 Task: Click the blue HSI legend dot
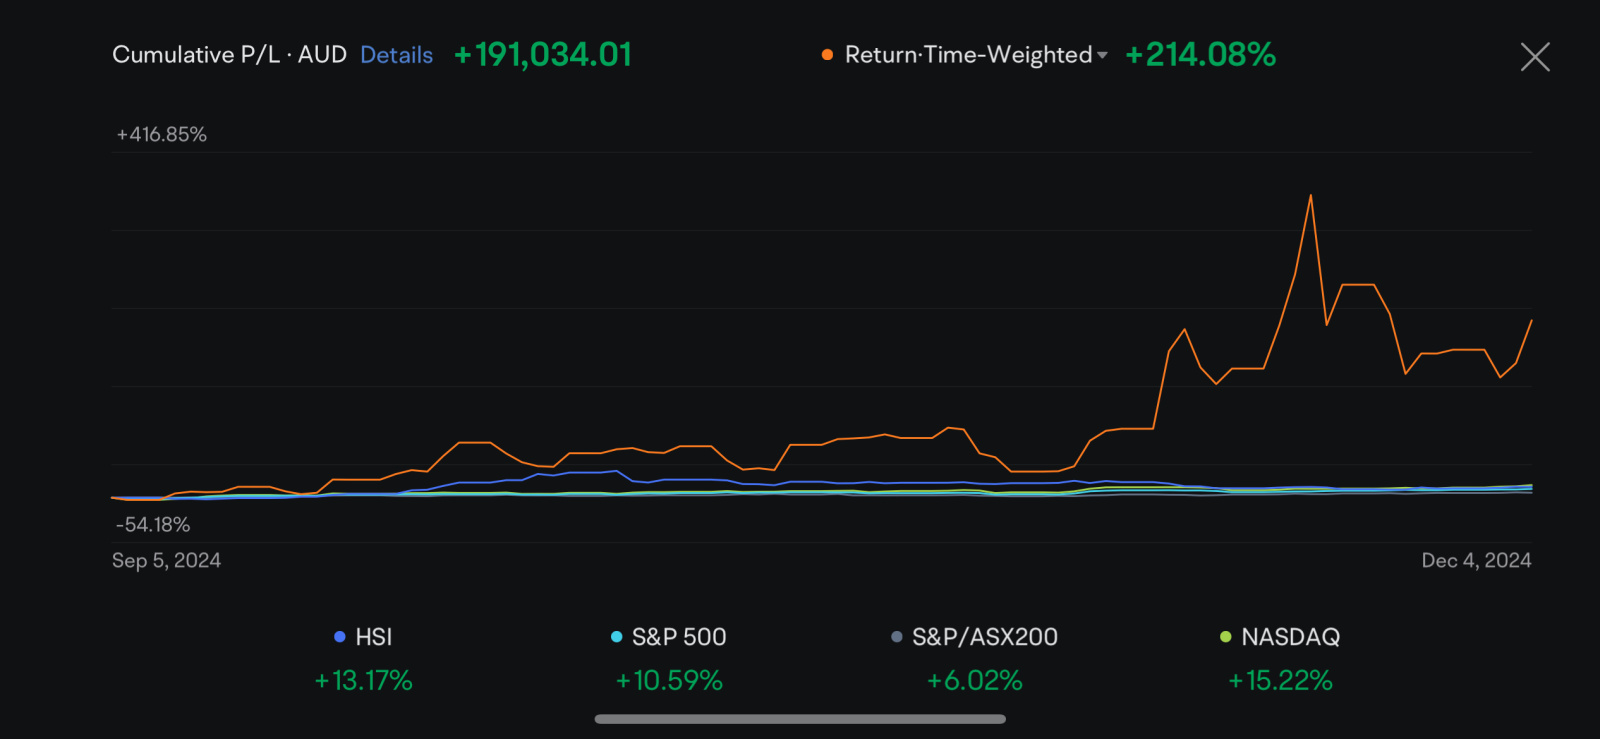tap(340, 637)
